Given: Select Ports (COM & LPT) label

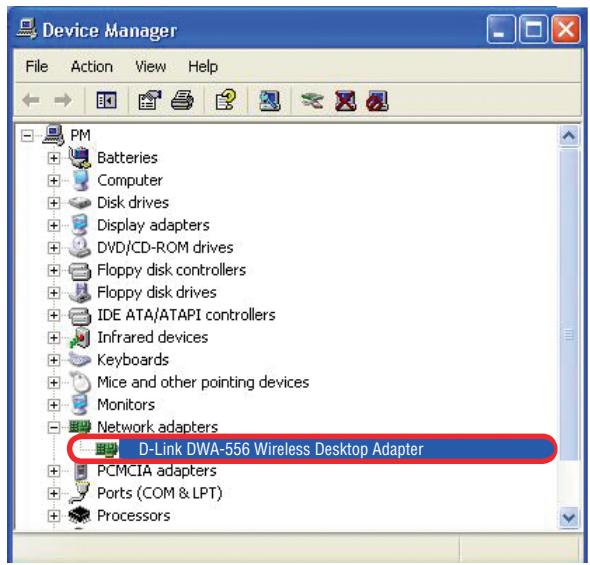Looking at the screenshot, I should click(160, 493).
